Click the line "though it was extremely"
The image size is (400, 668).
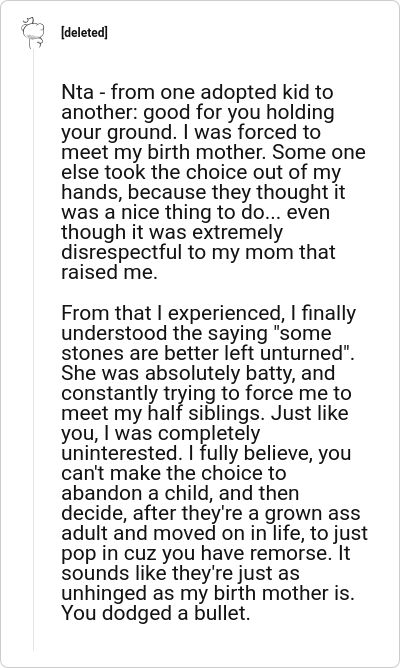(x=172, y=232)
